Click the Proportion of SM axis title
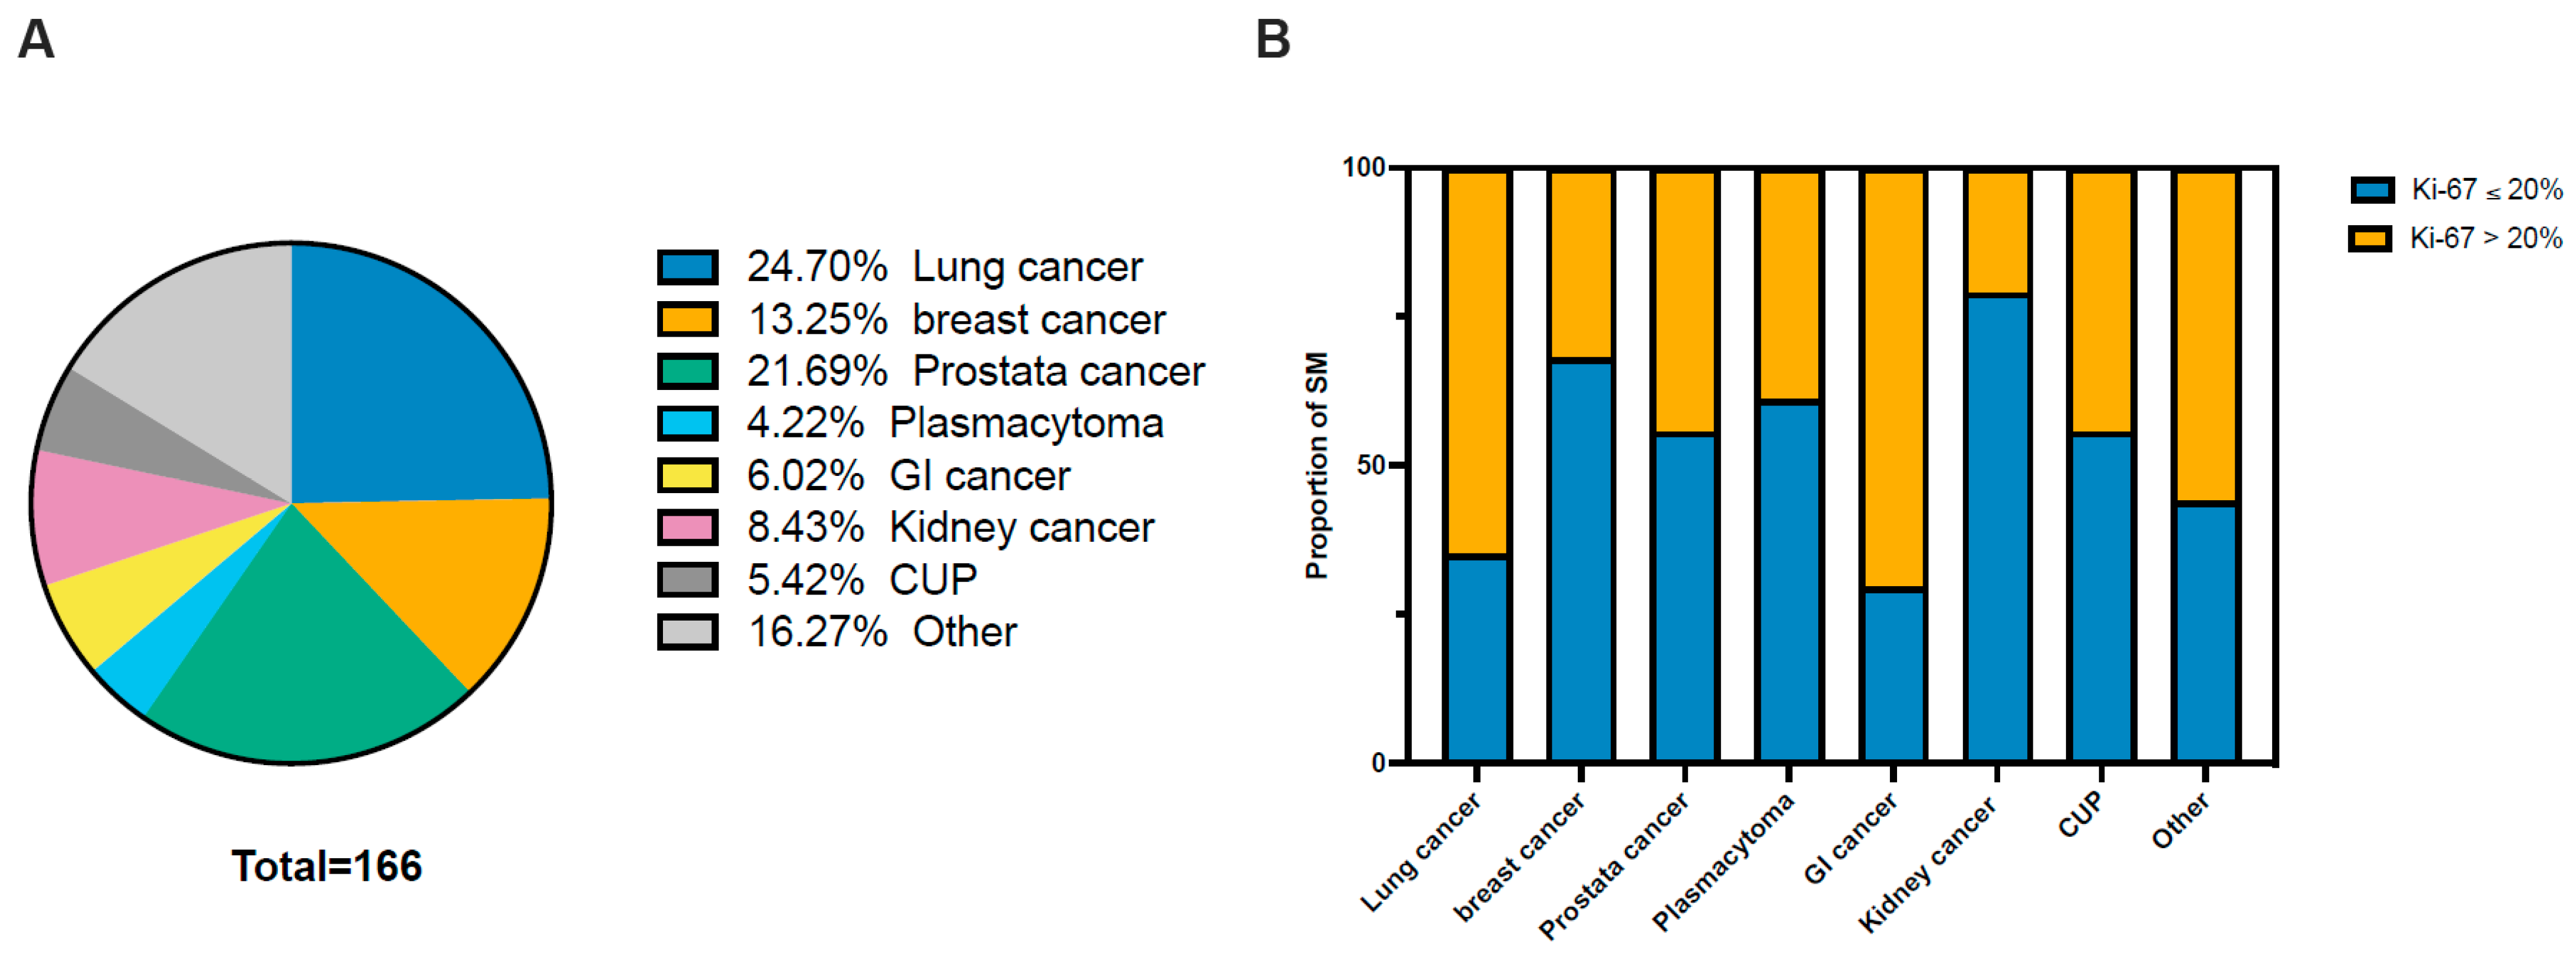Viewport: 2576px width, 959px height. point(1317,465)
